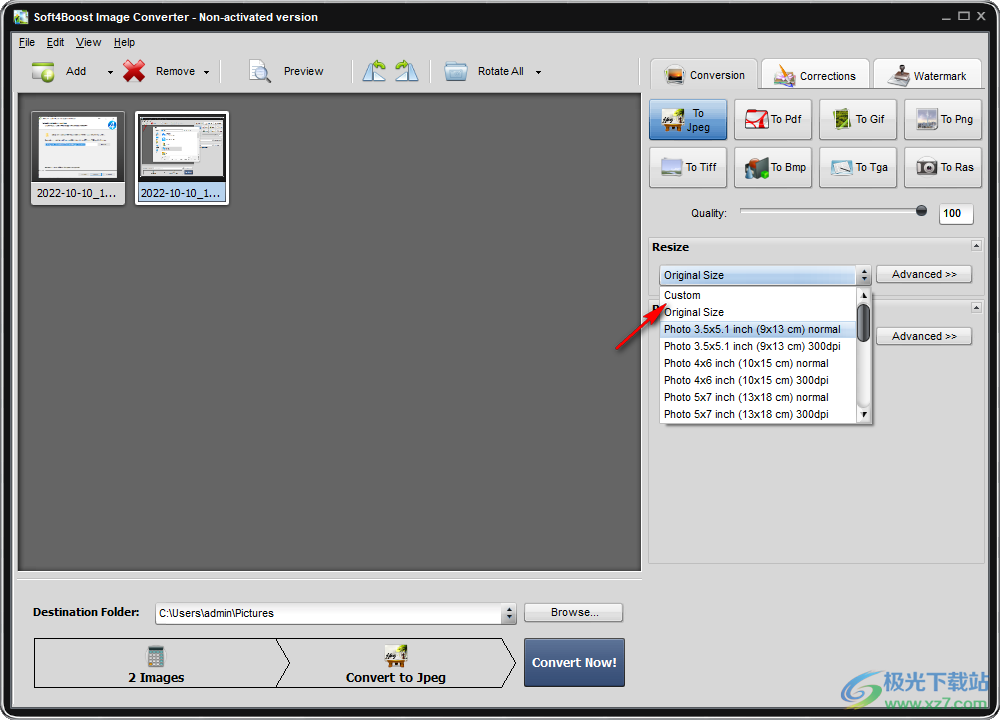Screen dimensions: 1000x720
Task: Open the View menu
Action: coord(88,42)
